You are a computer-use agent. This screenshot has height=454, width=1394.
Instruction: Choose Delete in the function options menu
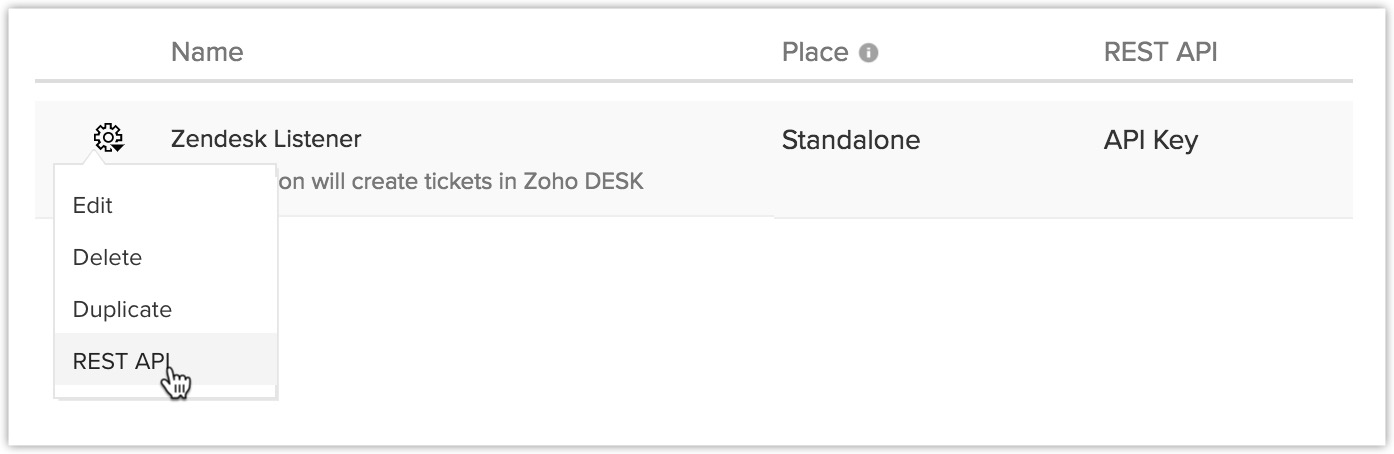click(x=107, y=257)
